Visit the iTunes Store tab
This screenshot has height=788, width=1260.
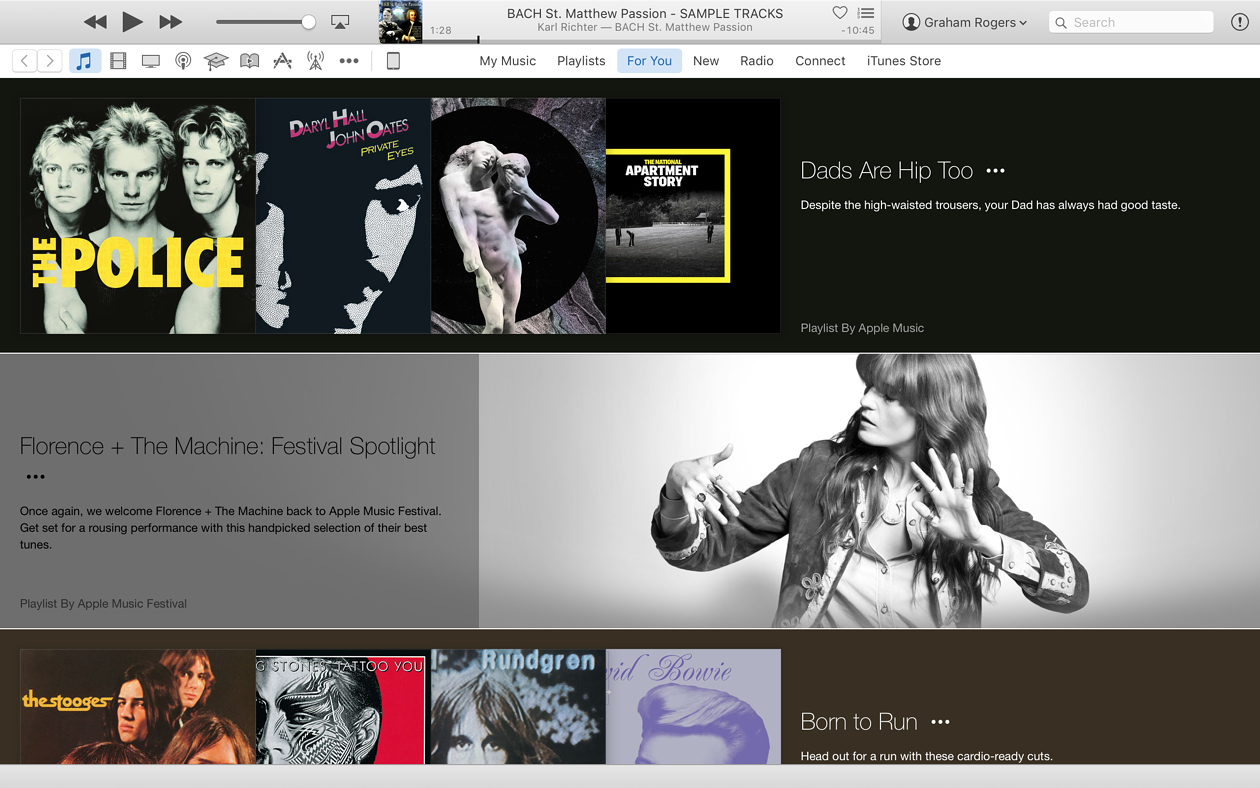coord(904,61)
